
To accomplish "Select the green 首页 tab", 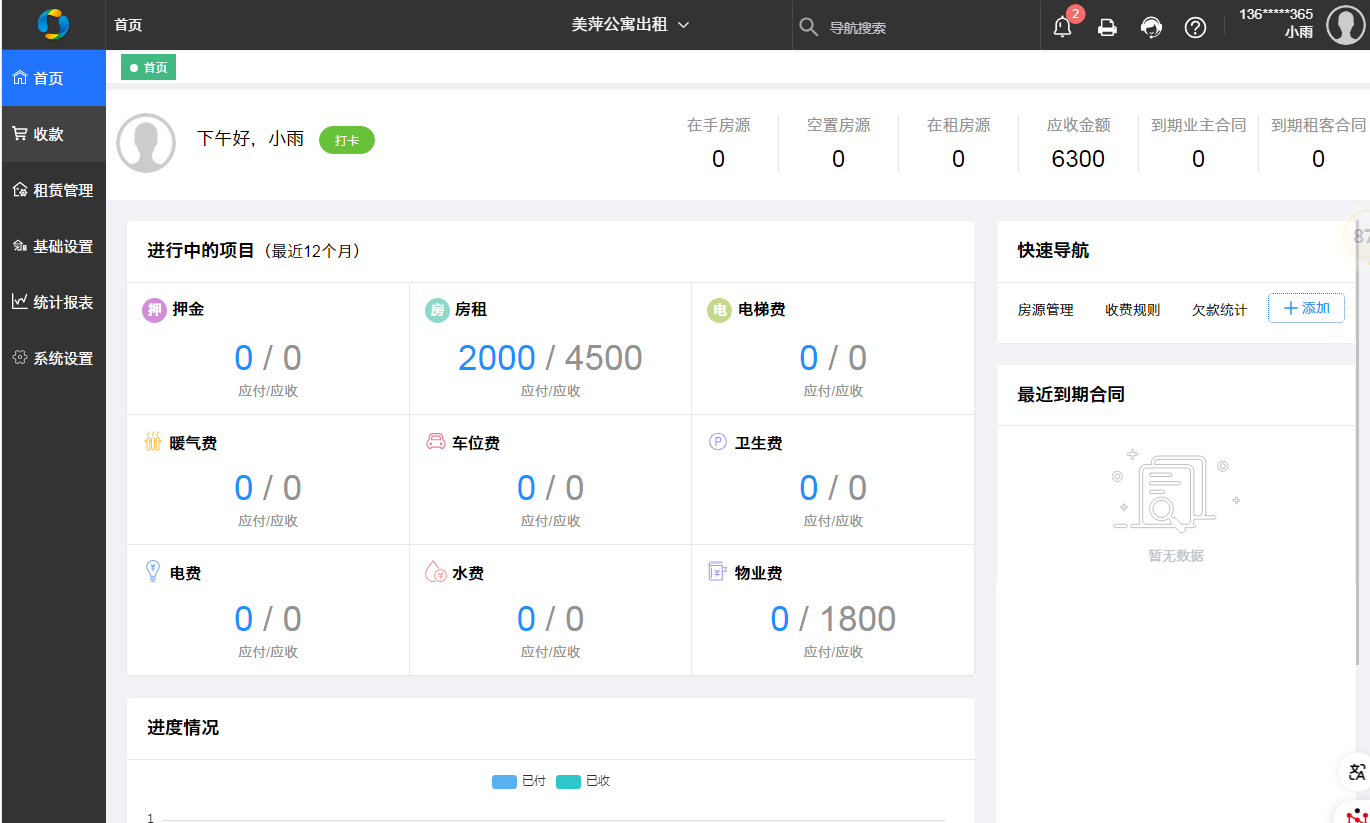I will coord(148,68).
